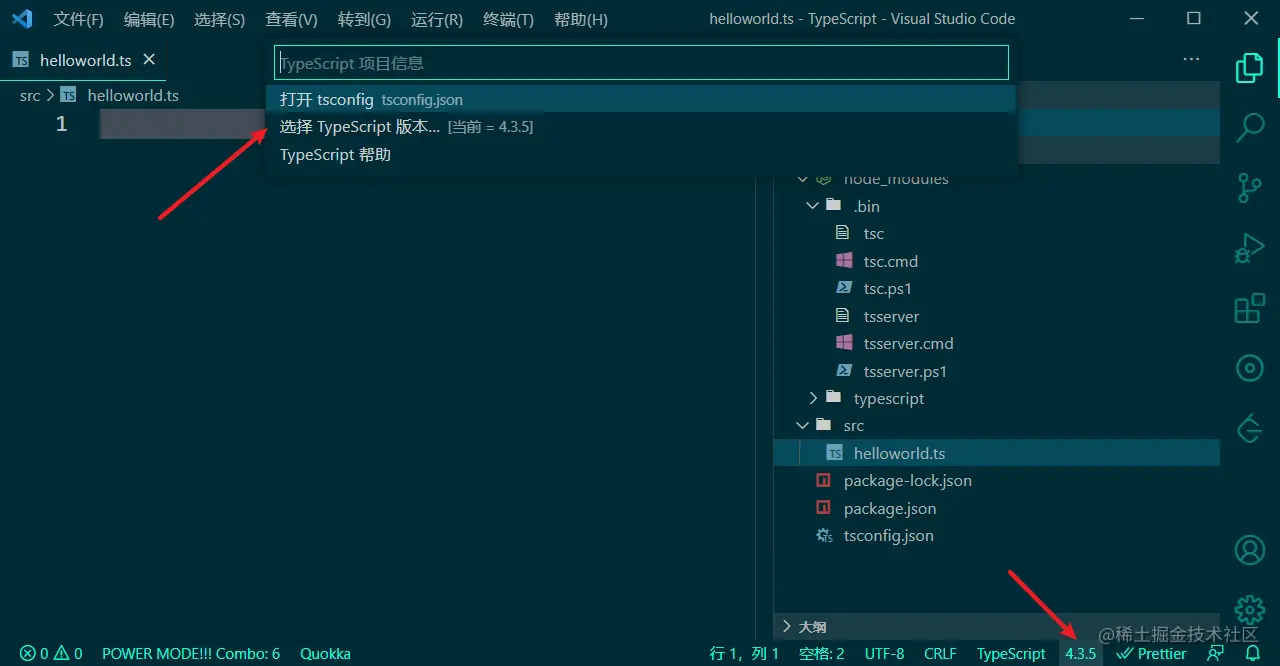
Task: Click the tsserver.cmd Windows file icon
Action: pos(844,343)
